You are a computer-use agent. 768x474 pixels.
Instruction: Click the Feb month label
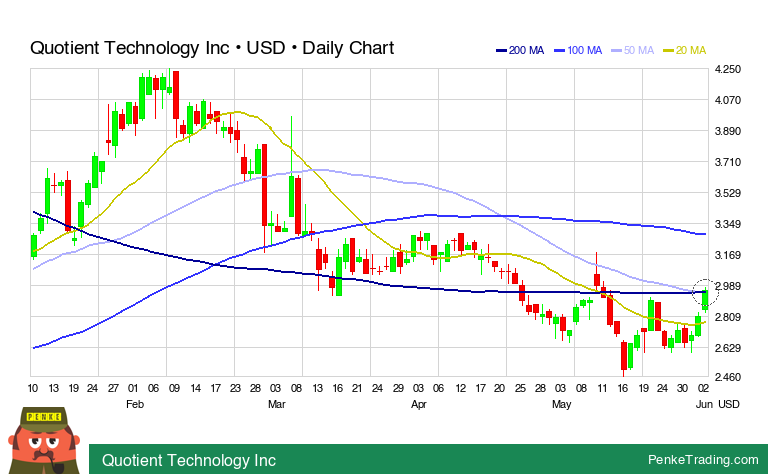(135, 404)
